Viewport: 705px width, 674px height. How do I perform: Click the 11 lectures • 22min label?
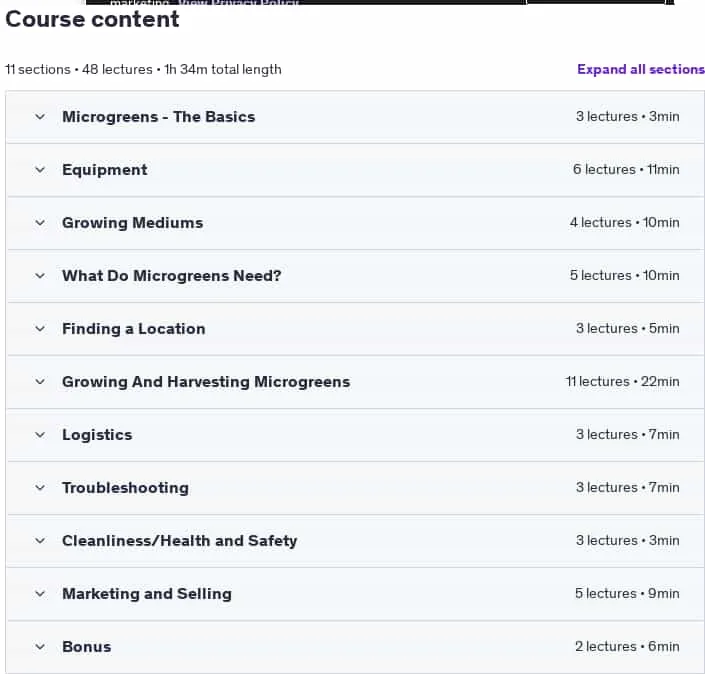(622, 382)
